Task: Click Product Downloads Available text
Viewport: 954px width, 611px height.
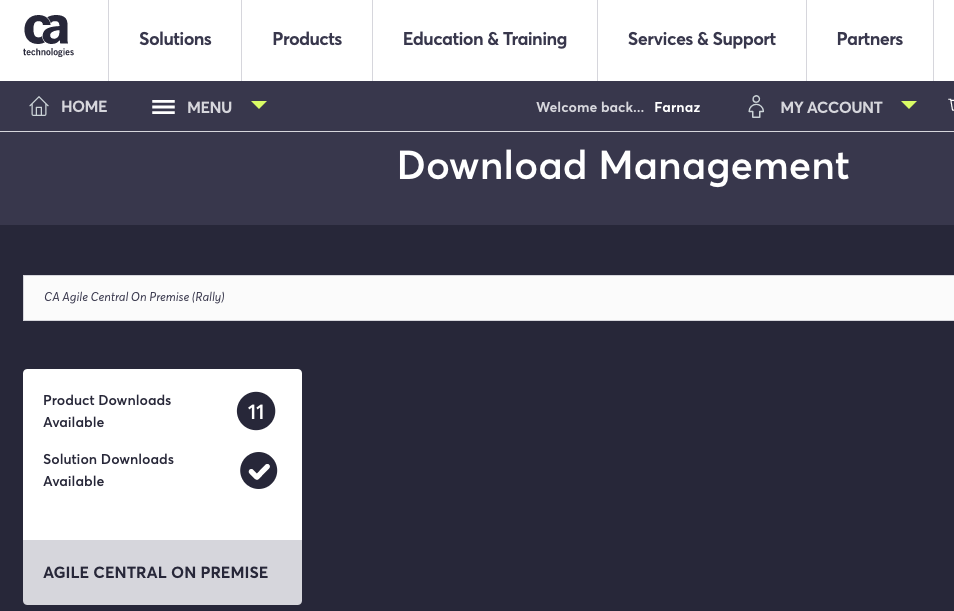Action: (107, 411)
